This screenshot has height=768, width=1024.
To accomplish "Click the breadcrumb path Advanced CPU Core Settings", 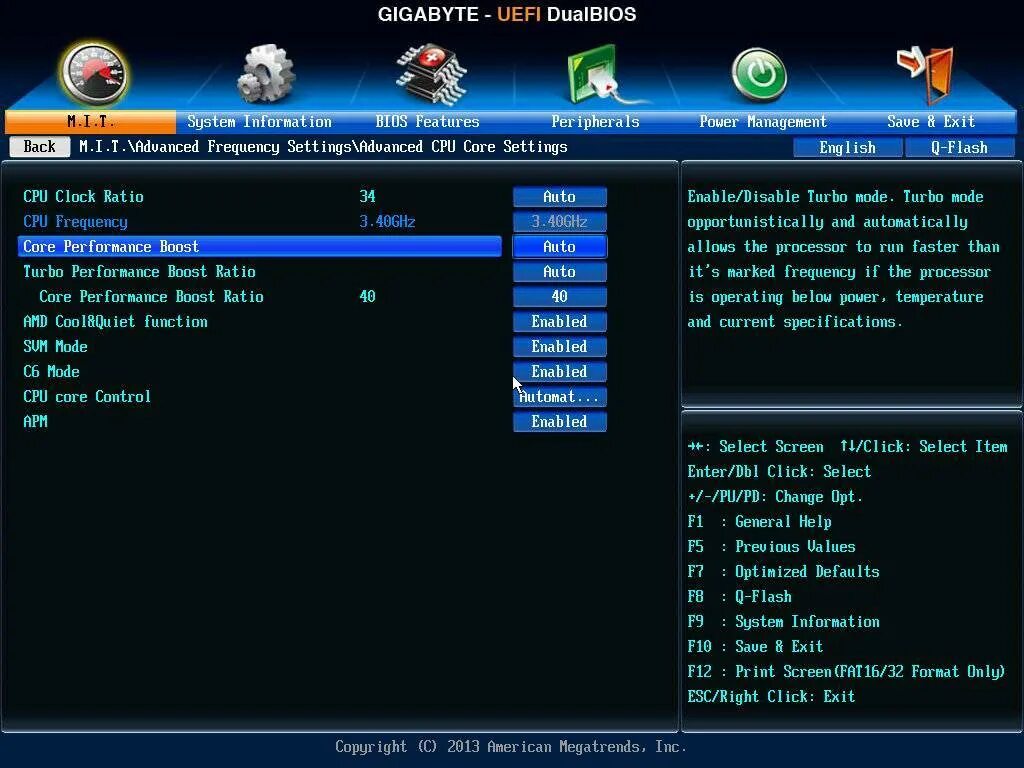I will pyautogui.click(x=463, y=147).
